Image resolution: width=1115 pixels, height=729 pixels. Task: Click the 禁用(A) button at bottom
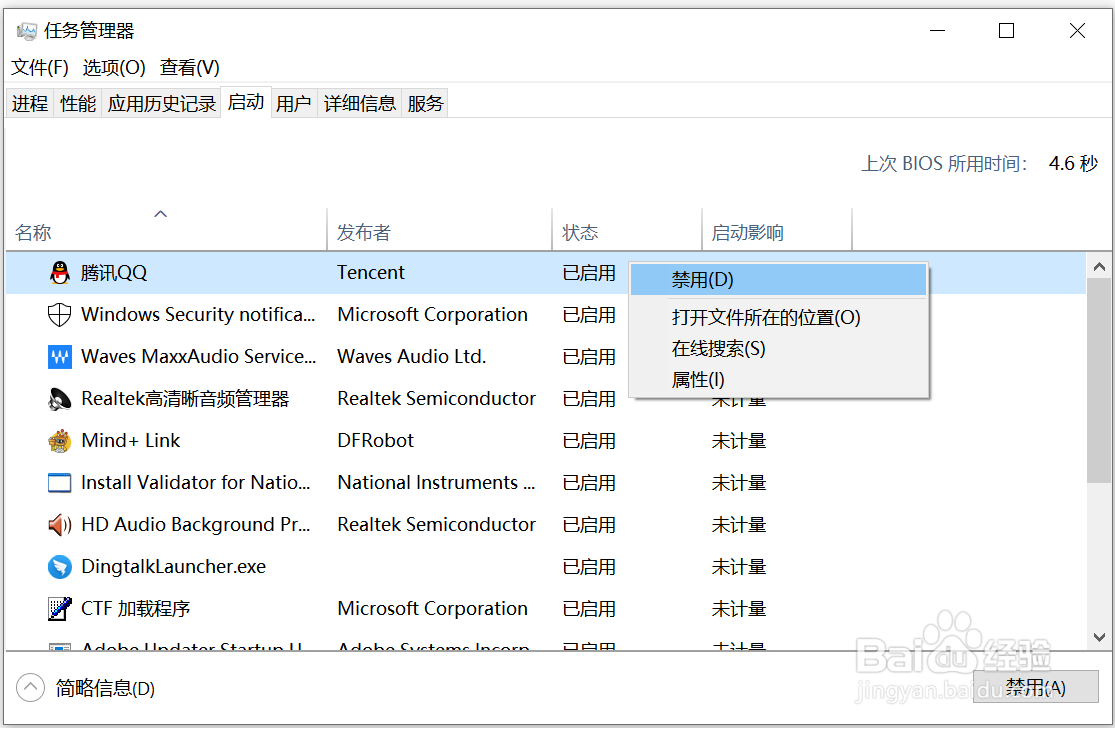click(1035, 687)
